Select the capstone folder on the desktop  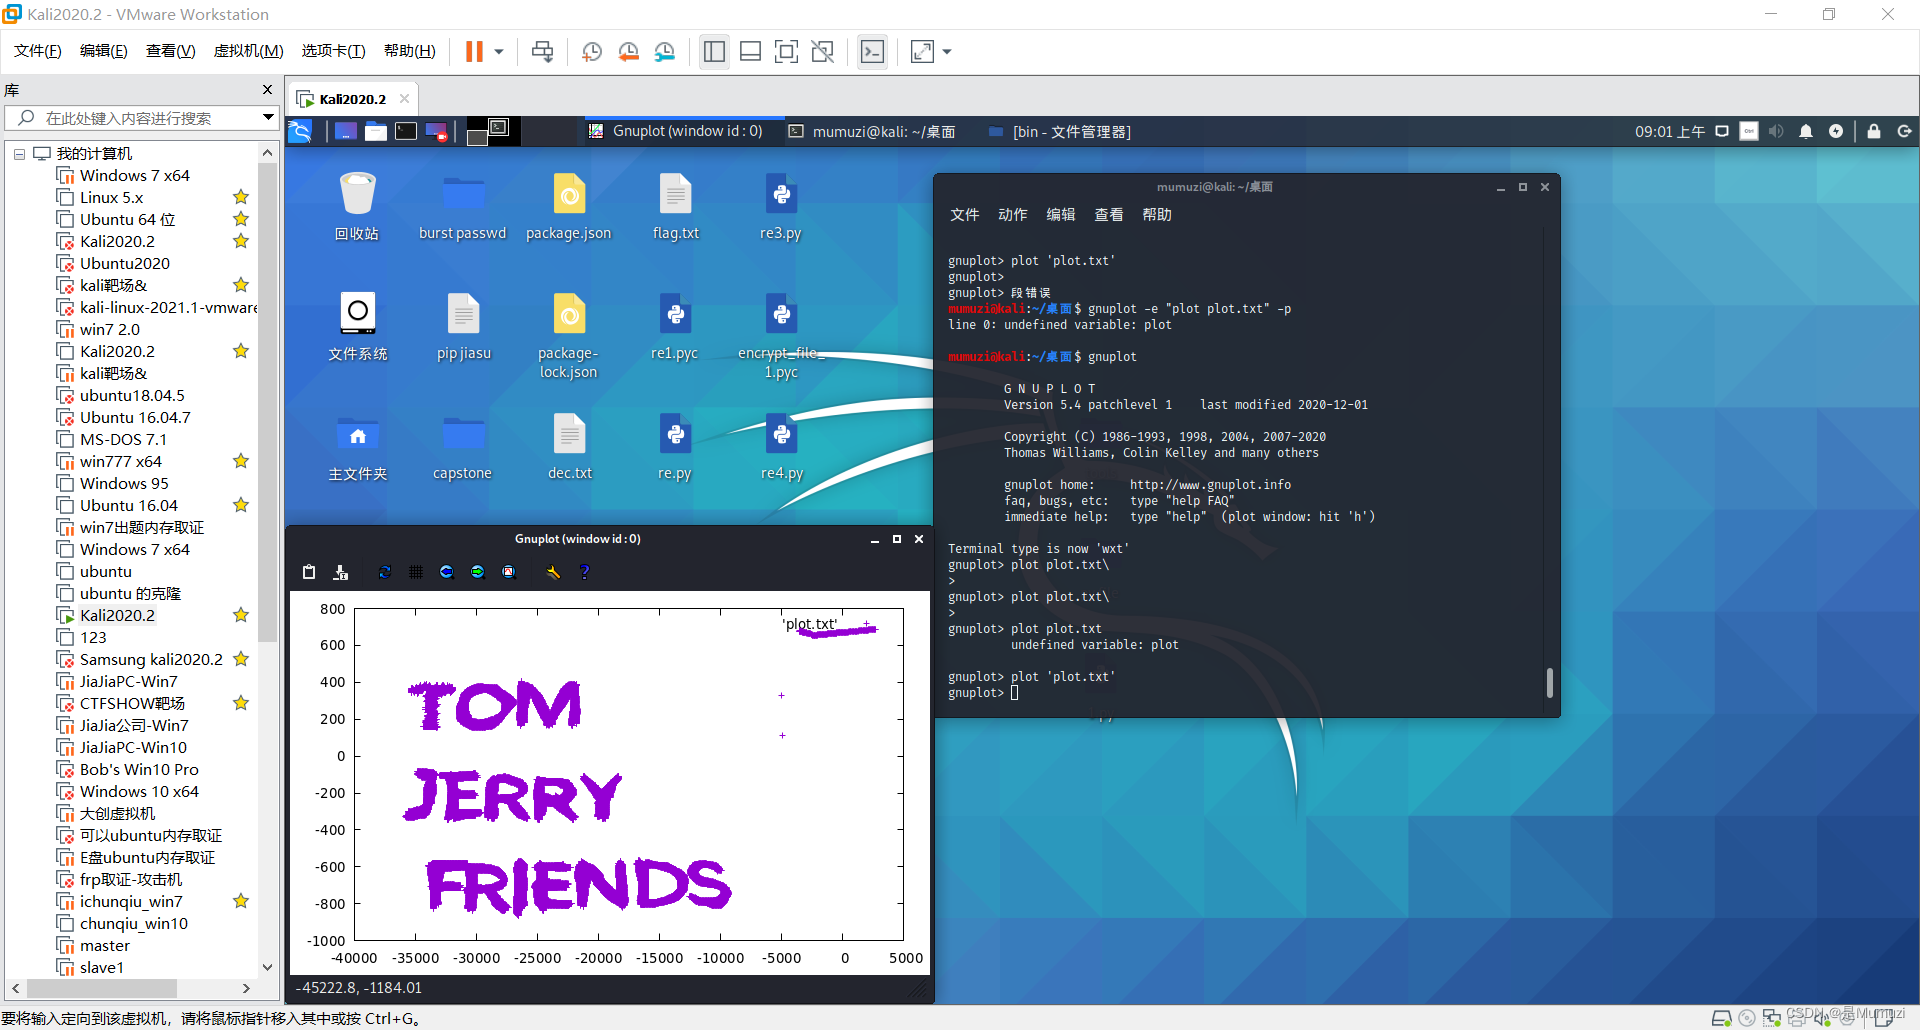[463, 447]
